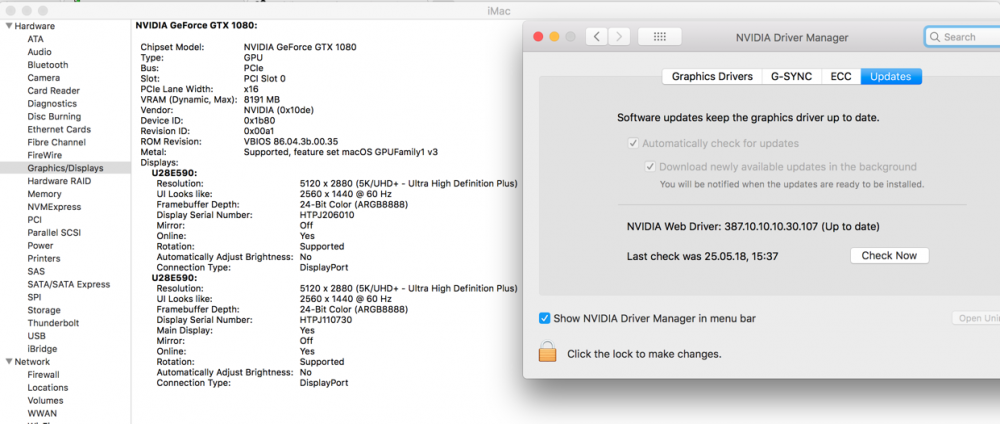Select PCI in the sidebar
The image size is (1000, 424).
[x=34, y=220]
